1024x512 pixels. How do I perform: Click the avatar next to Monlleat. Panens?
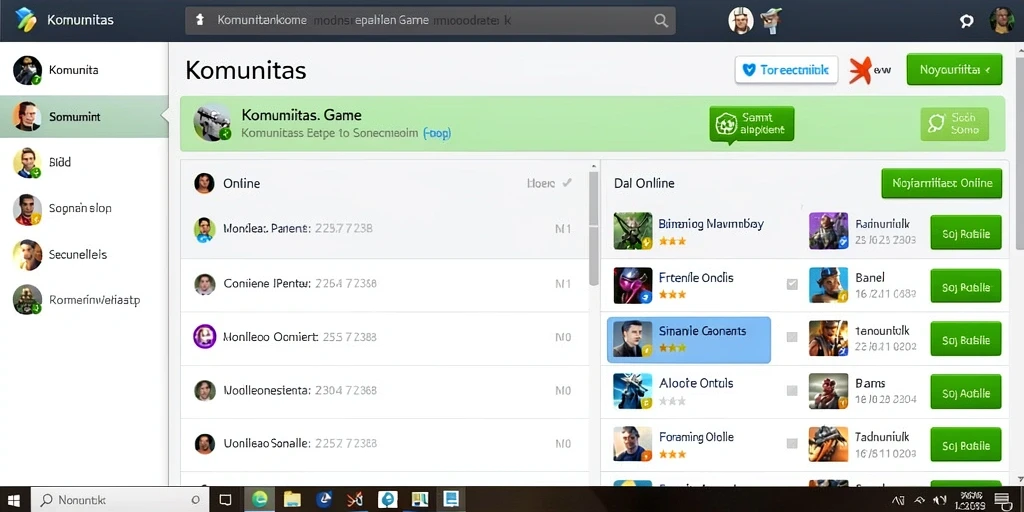click(204, 229)
